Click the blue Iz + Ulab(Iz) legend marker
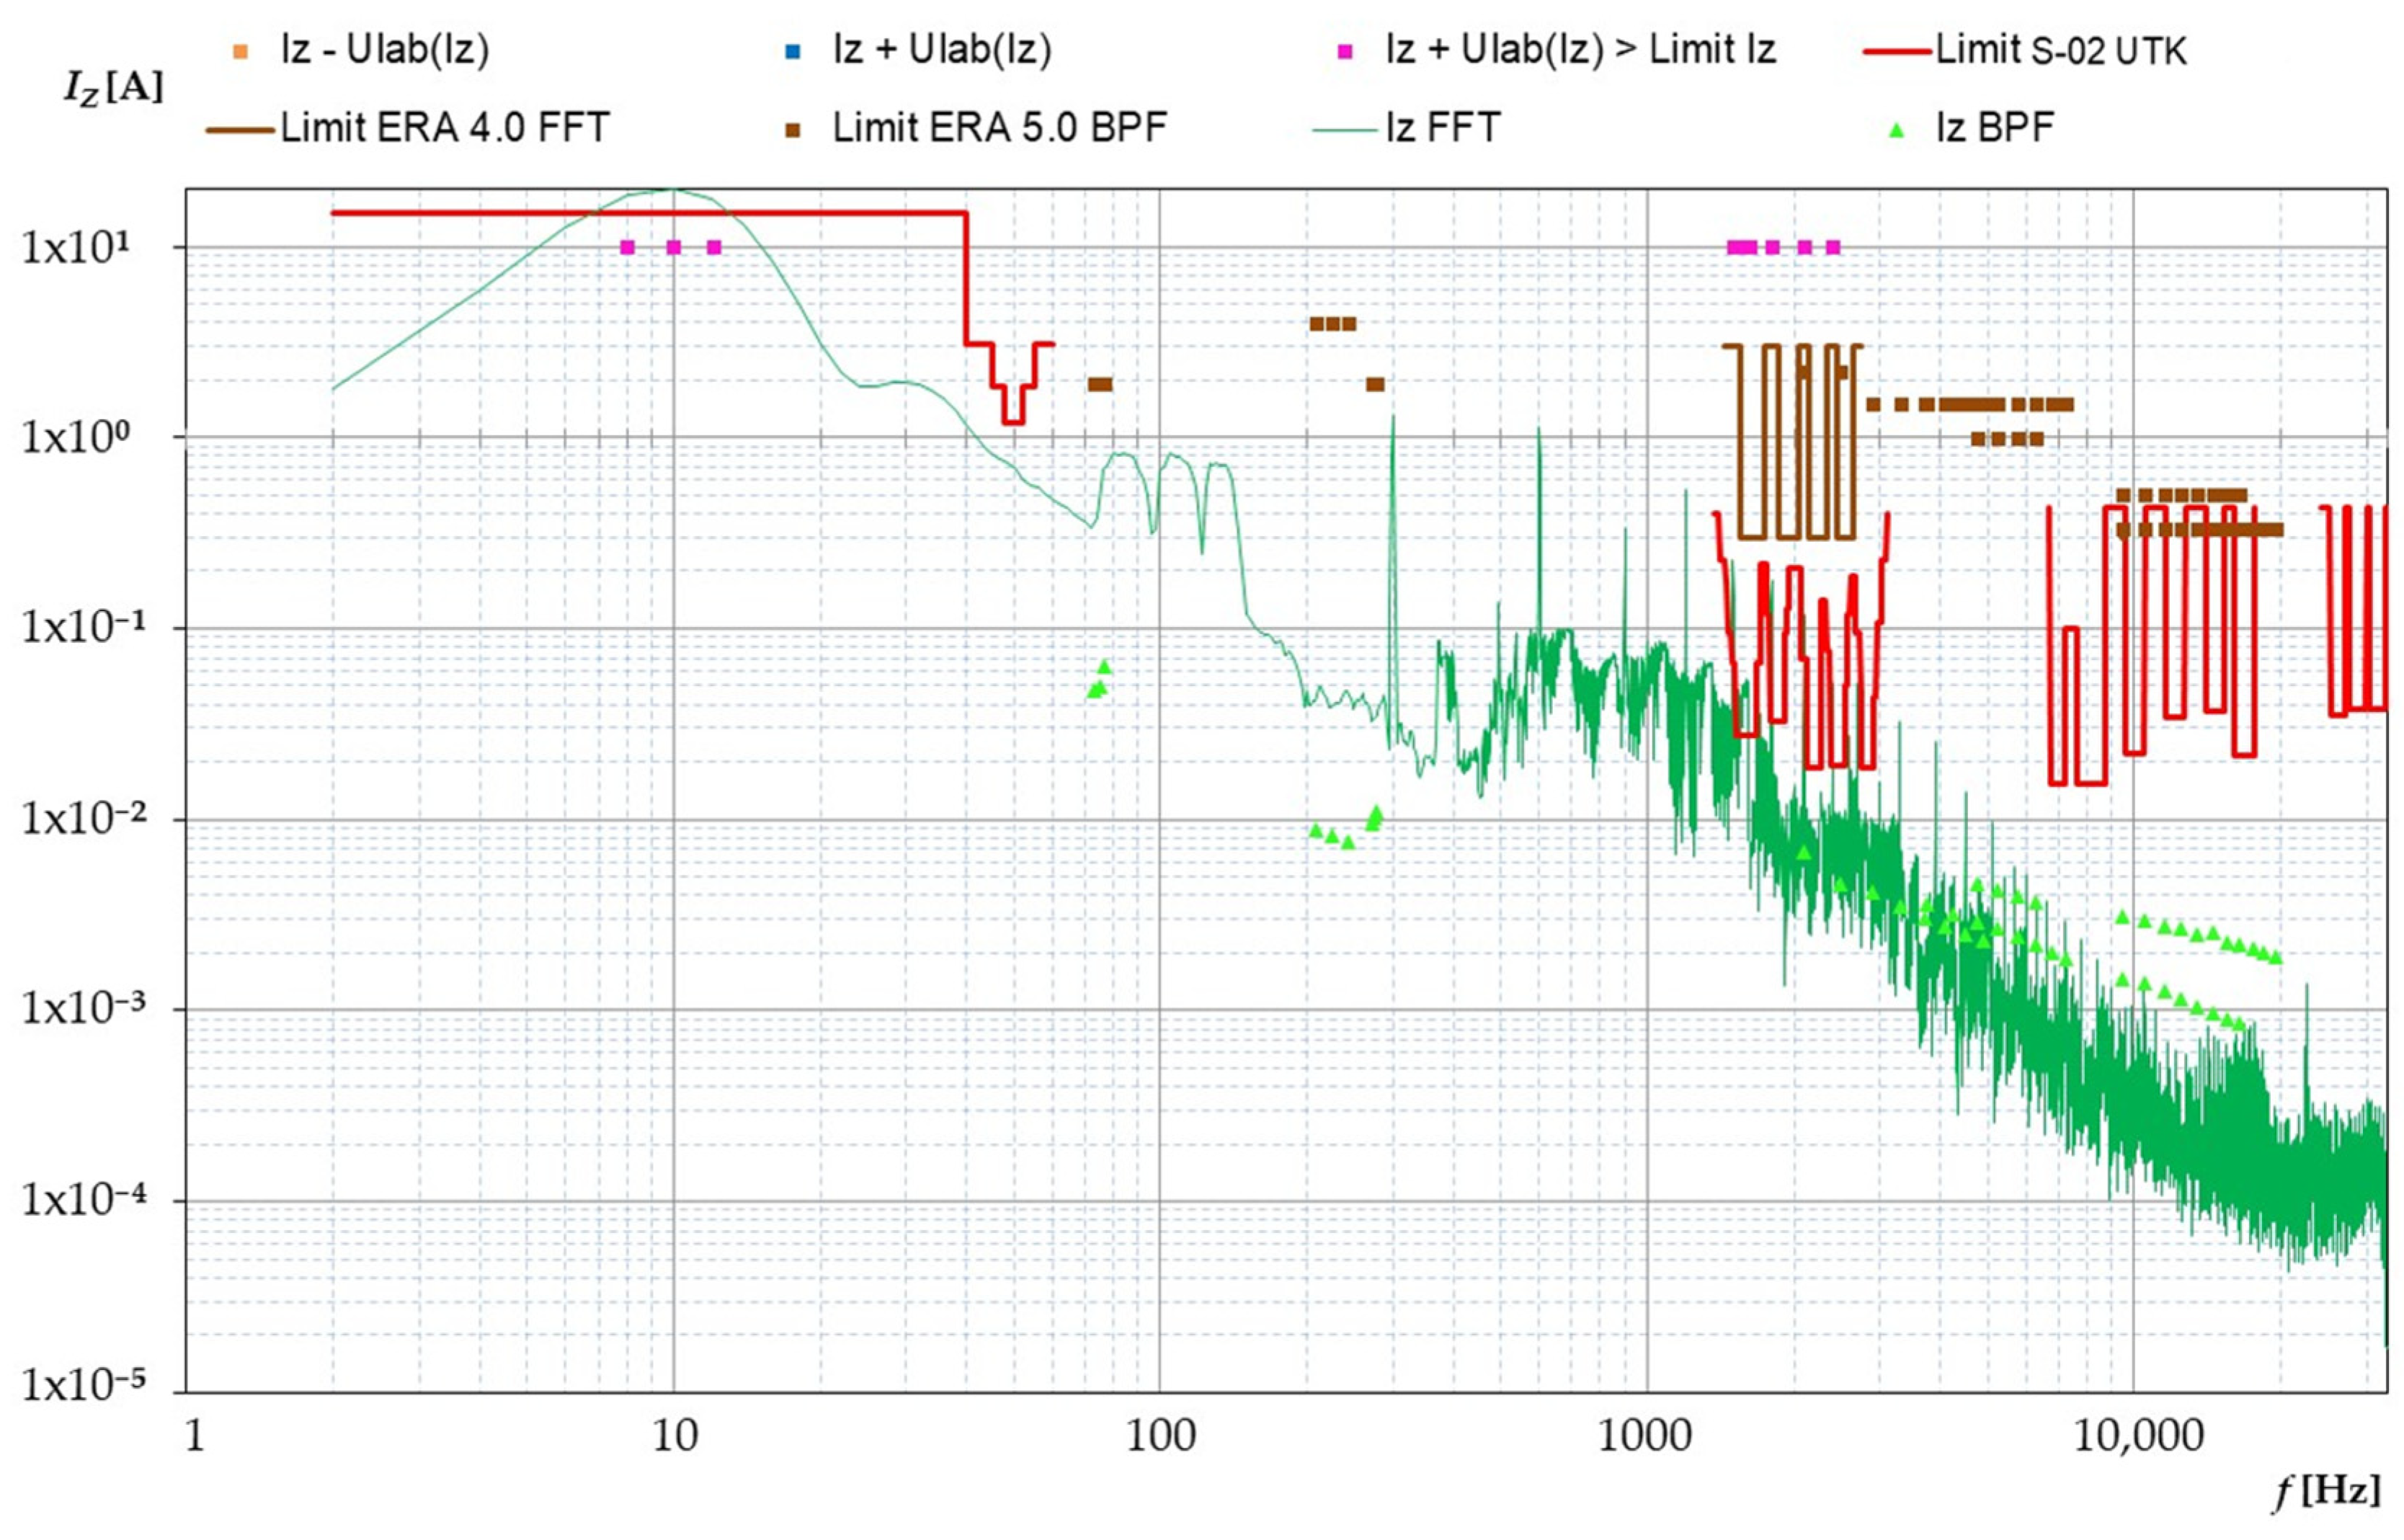Screen dimensions: 2404x1540 [793, 52]
